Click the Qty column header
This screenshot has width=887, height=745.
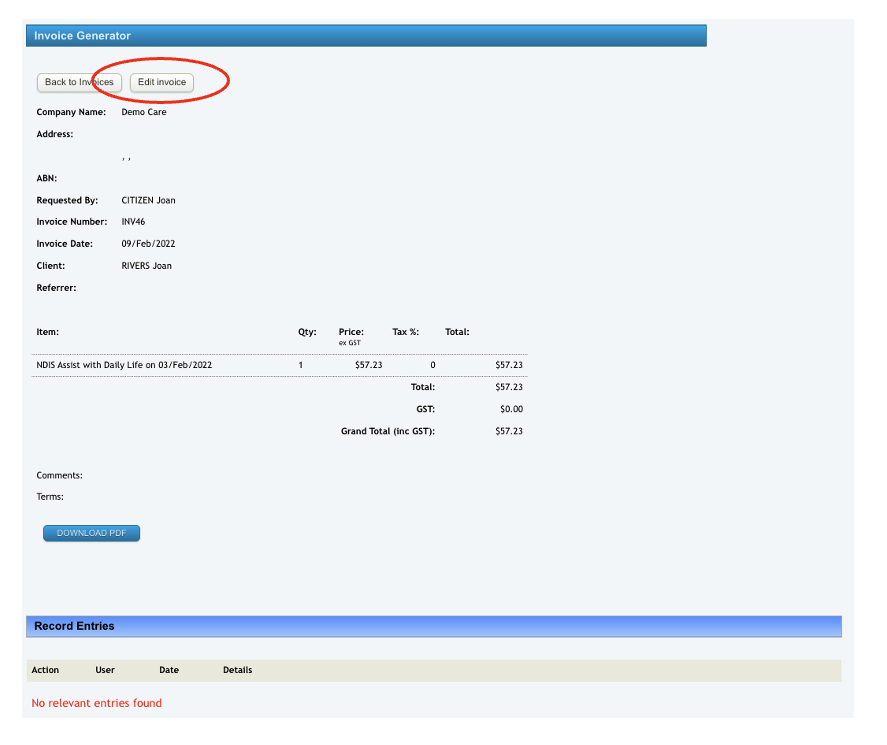point(307,332)
